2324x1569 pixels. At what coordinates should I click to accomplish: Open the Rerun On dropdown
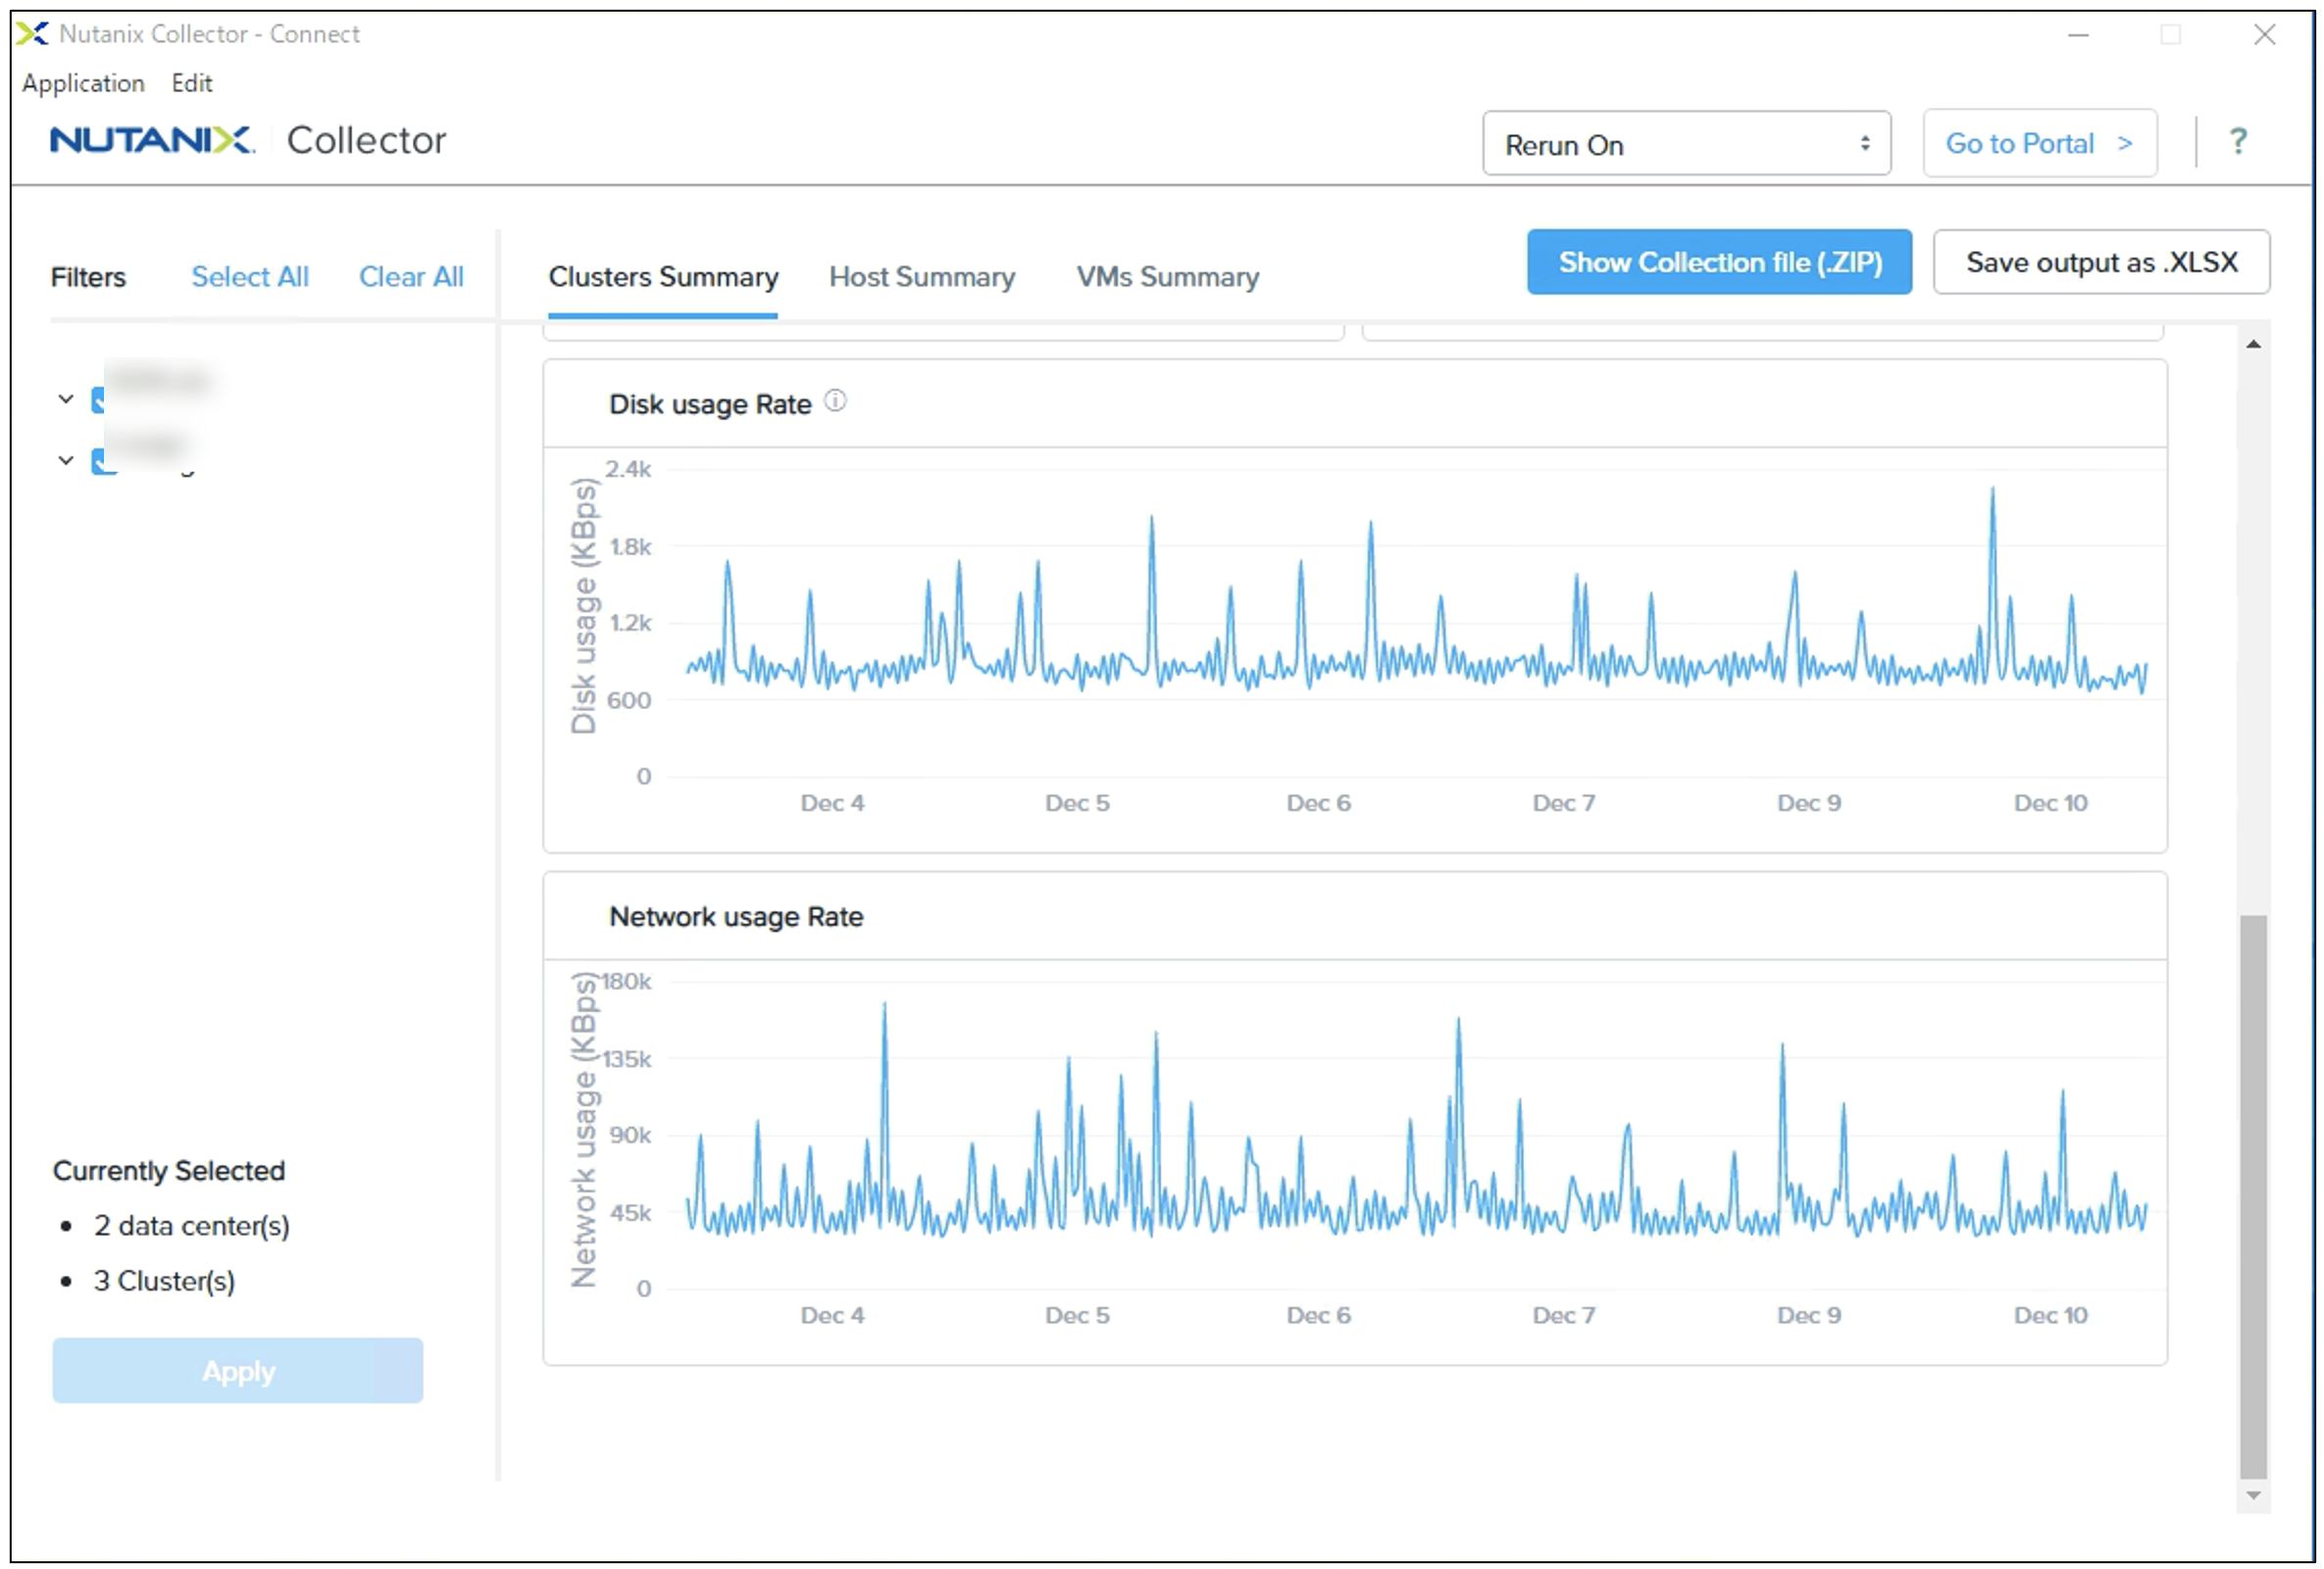click(1686, 144)
